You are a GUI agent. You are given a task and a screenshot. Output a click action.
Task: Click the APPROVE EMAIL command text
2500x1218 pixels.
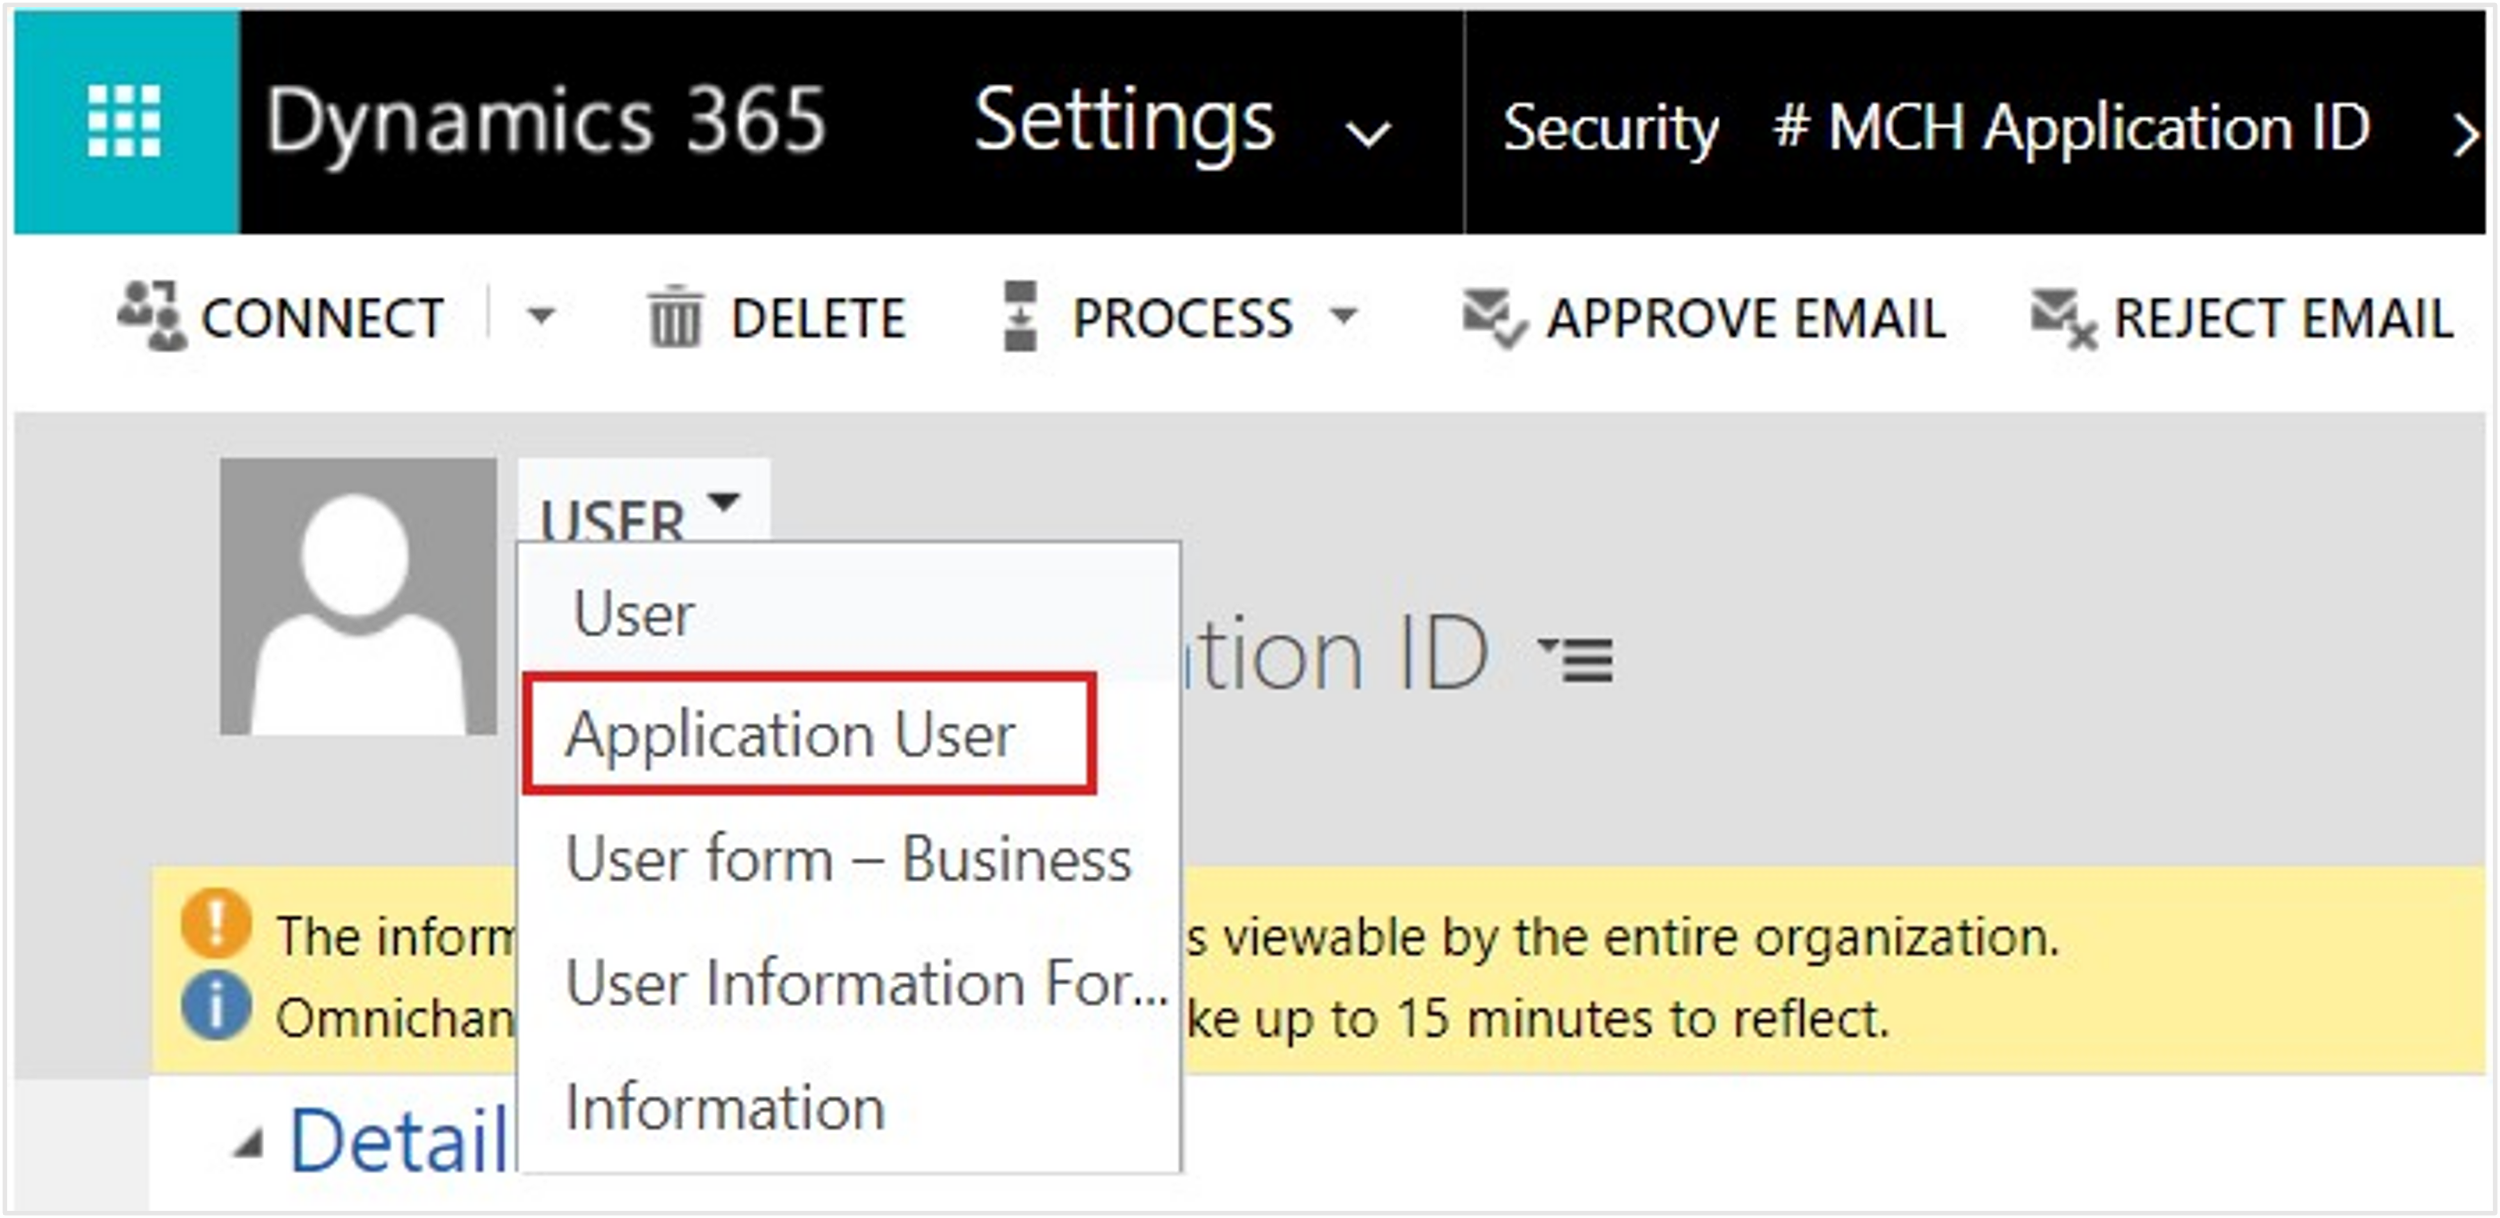(1746, 319)
